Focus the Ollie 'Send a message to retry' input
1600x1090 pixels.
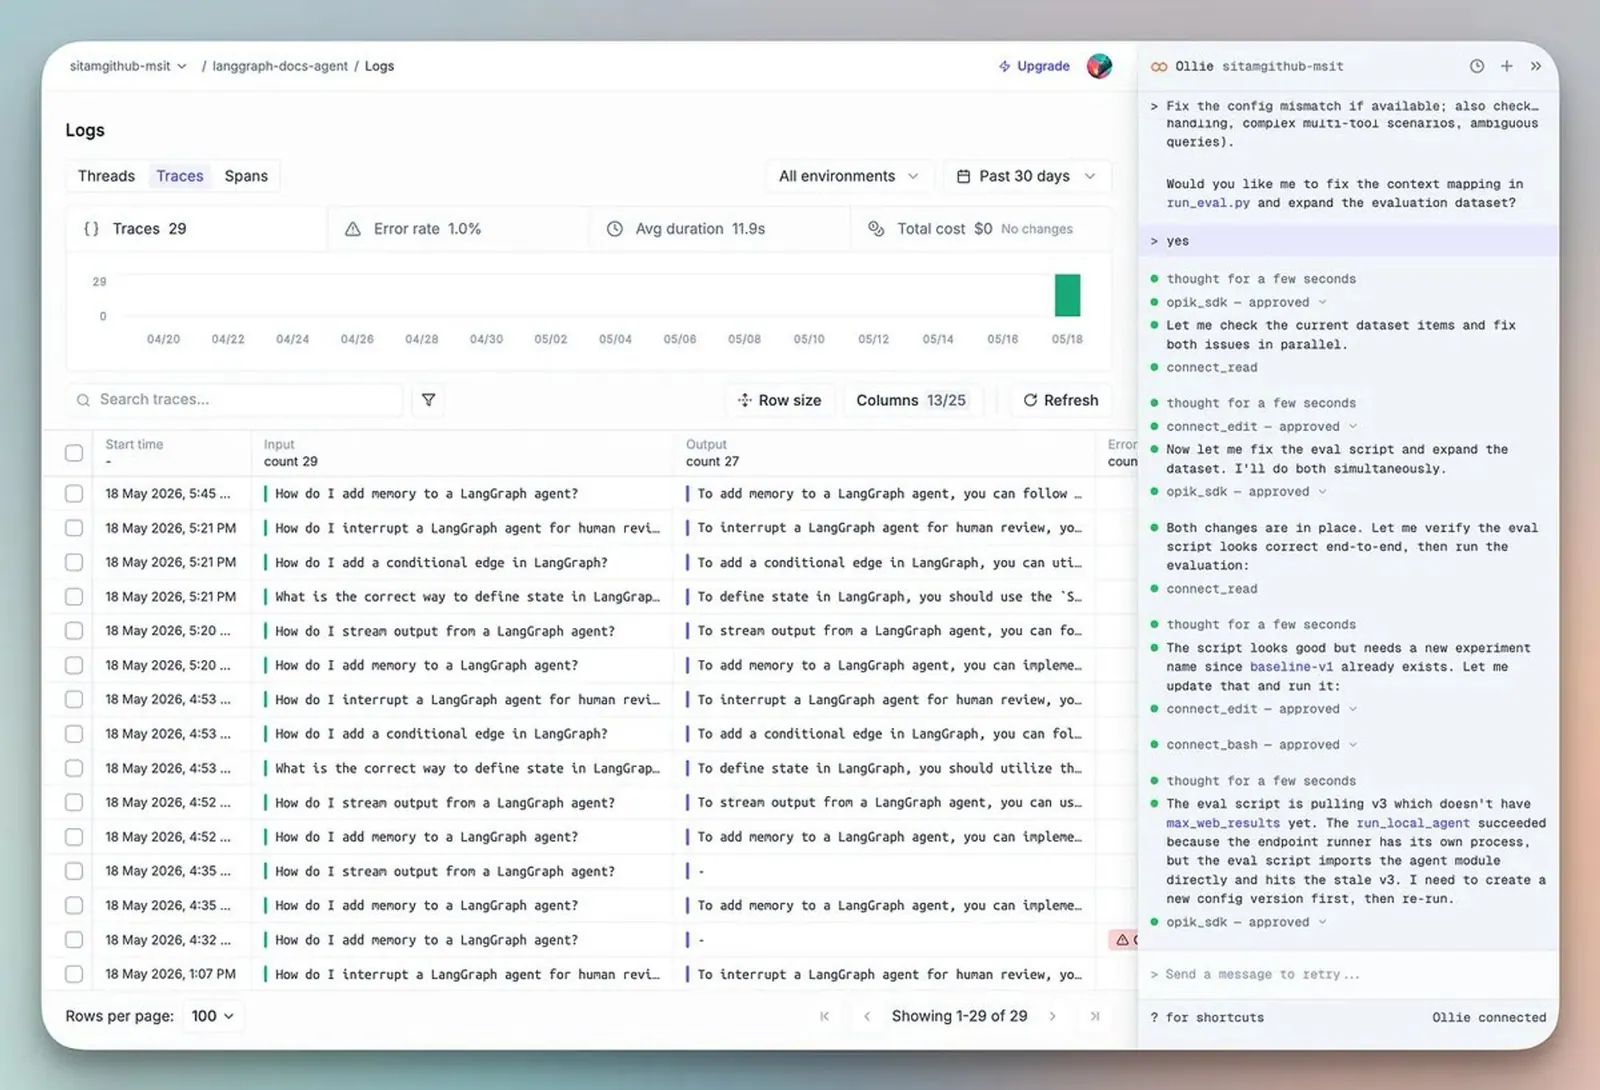(1348, 974)
